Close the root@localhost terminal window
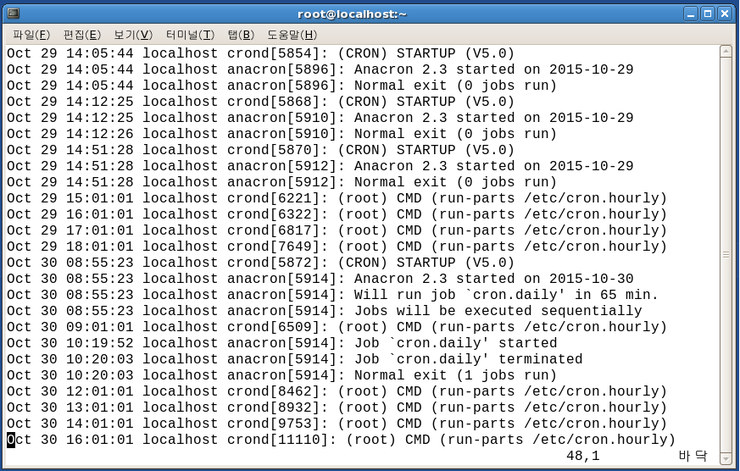This screenshot has width=740, height=471. click(x=724, y=14)
